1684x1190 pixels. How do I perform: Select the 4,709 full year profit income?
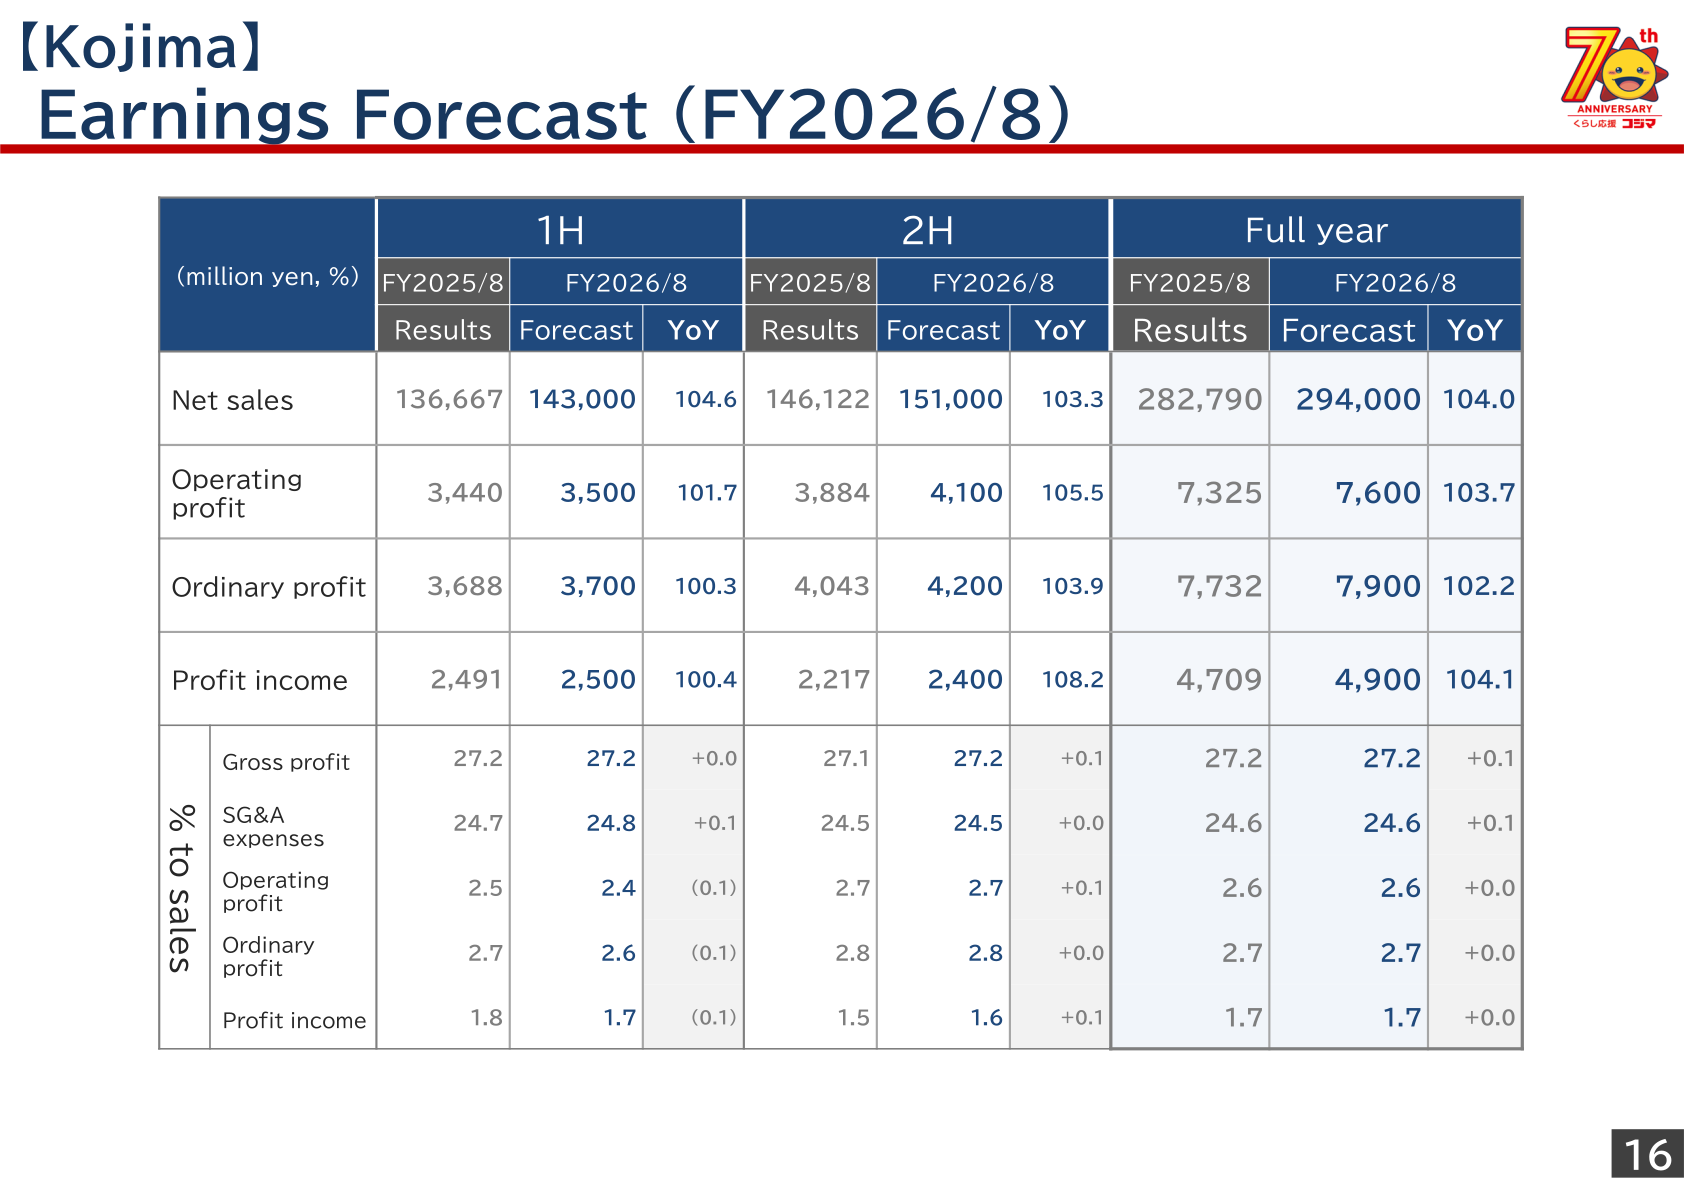coord(1219,679)
